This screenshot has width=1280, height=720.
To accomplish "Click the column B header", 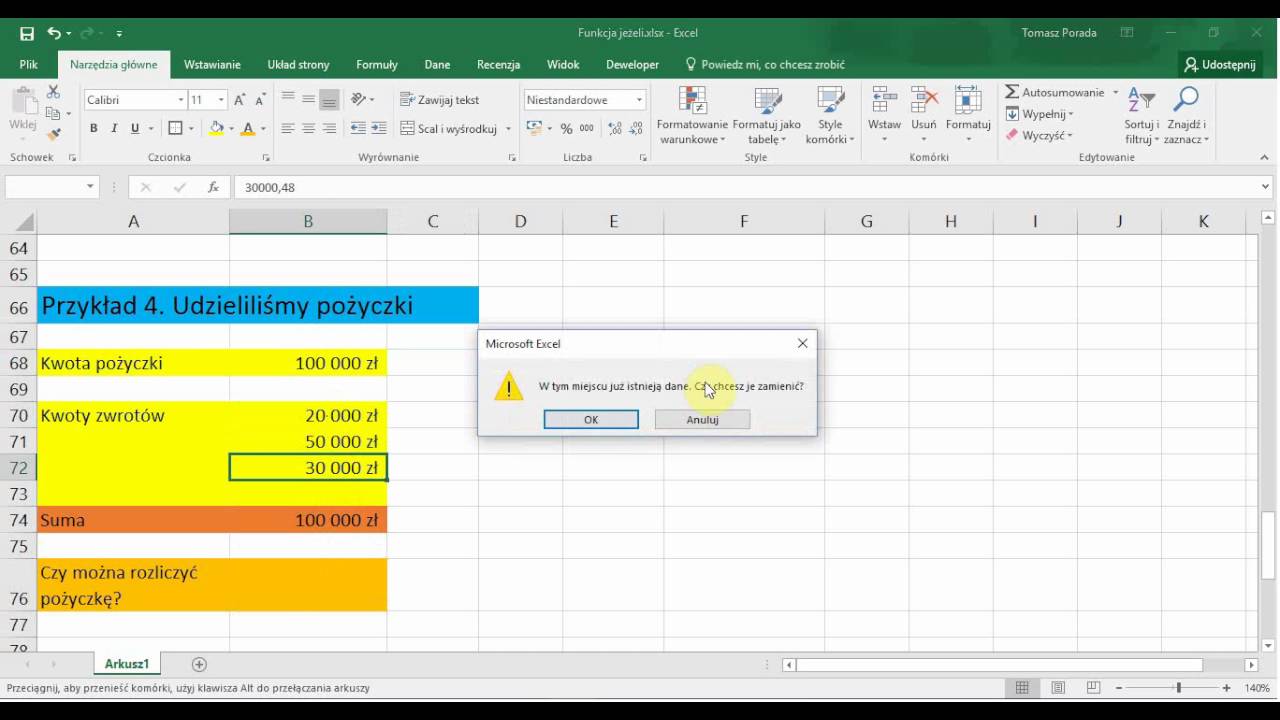I will (x=308, y=221).
